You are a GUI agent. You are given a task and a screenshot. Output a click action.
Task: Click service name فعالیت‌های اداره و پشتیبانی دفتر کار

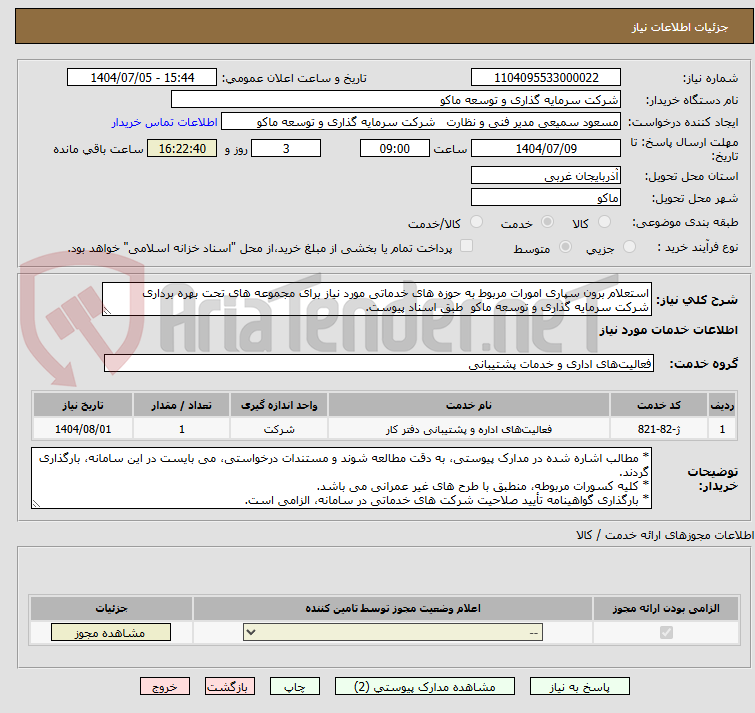click(469, 429)
